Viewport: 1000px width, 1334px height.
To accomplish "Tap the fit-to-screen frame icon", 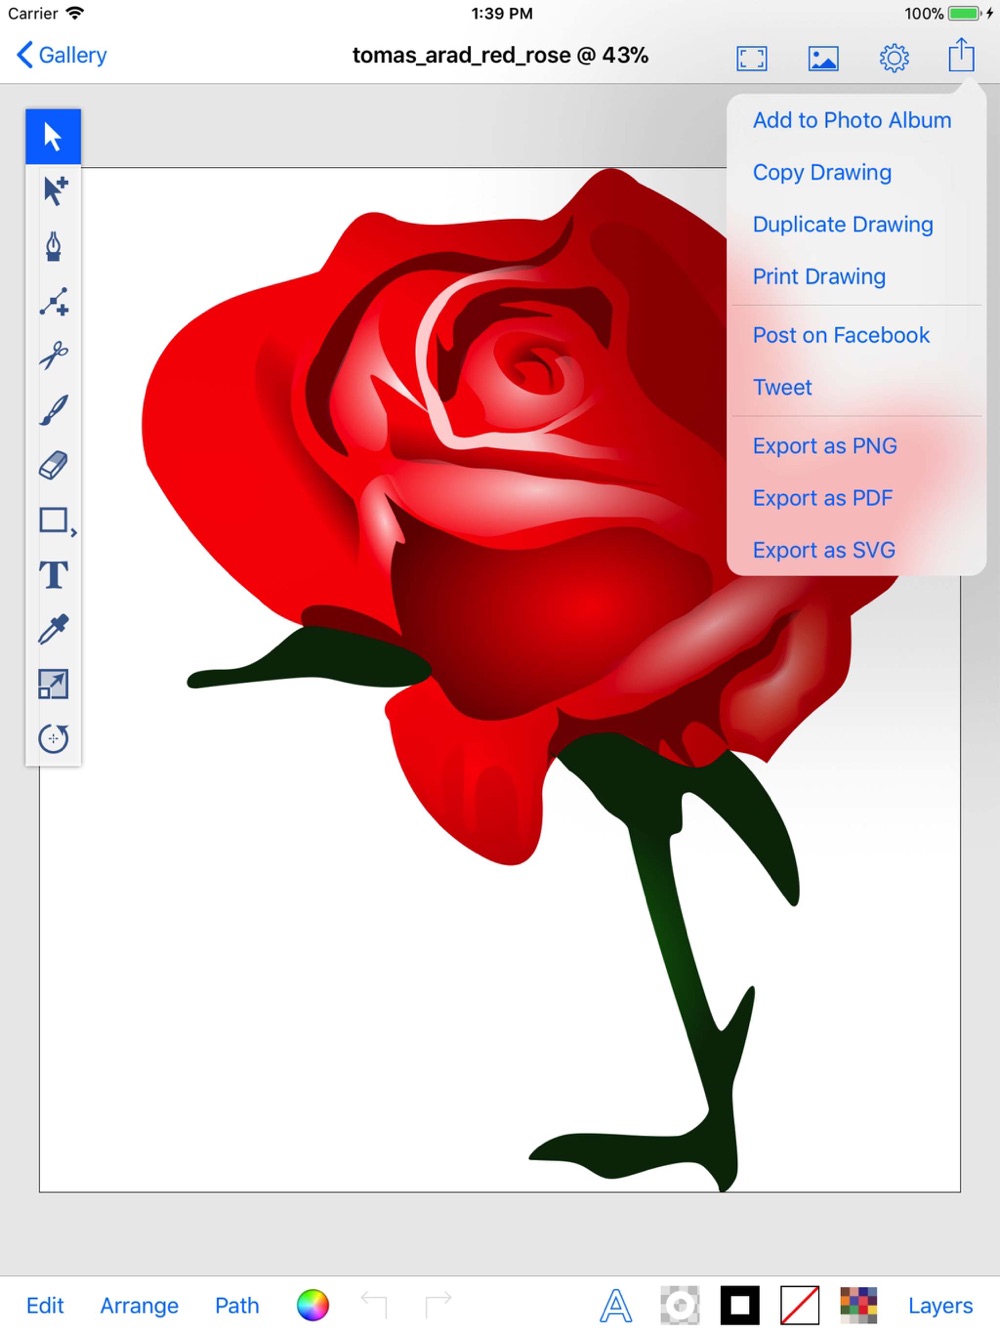I will click(x=752, y=58).
